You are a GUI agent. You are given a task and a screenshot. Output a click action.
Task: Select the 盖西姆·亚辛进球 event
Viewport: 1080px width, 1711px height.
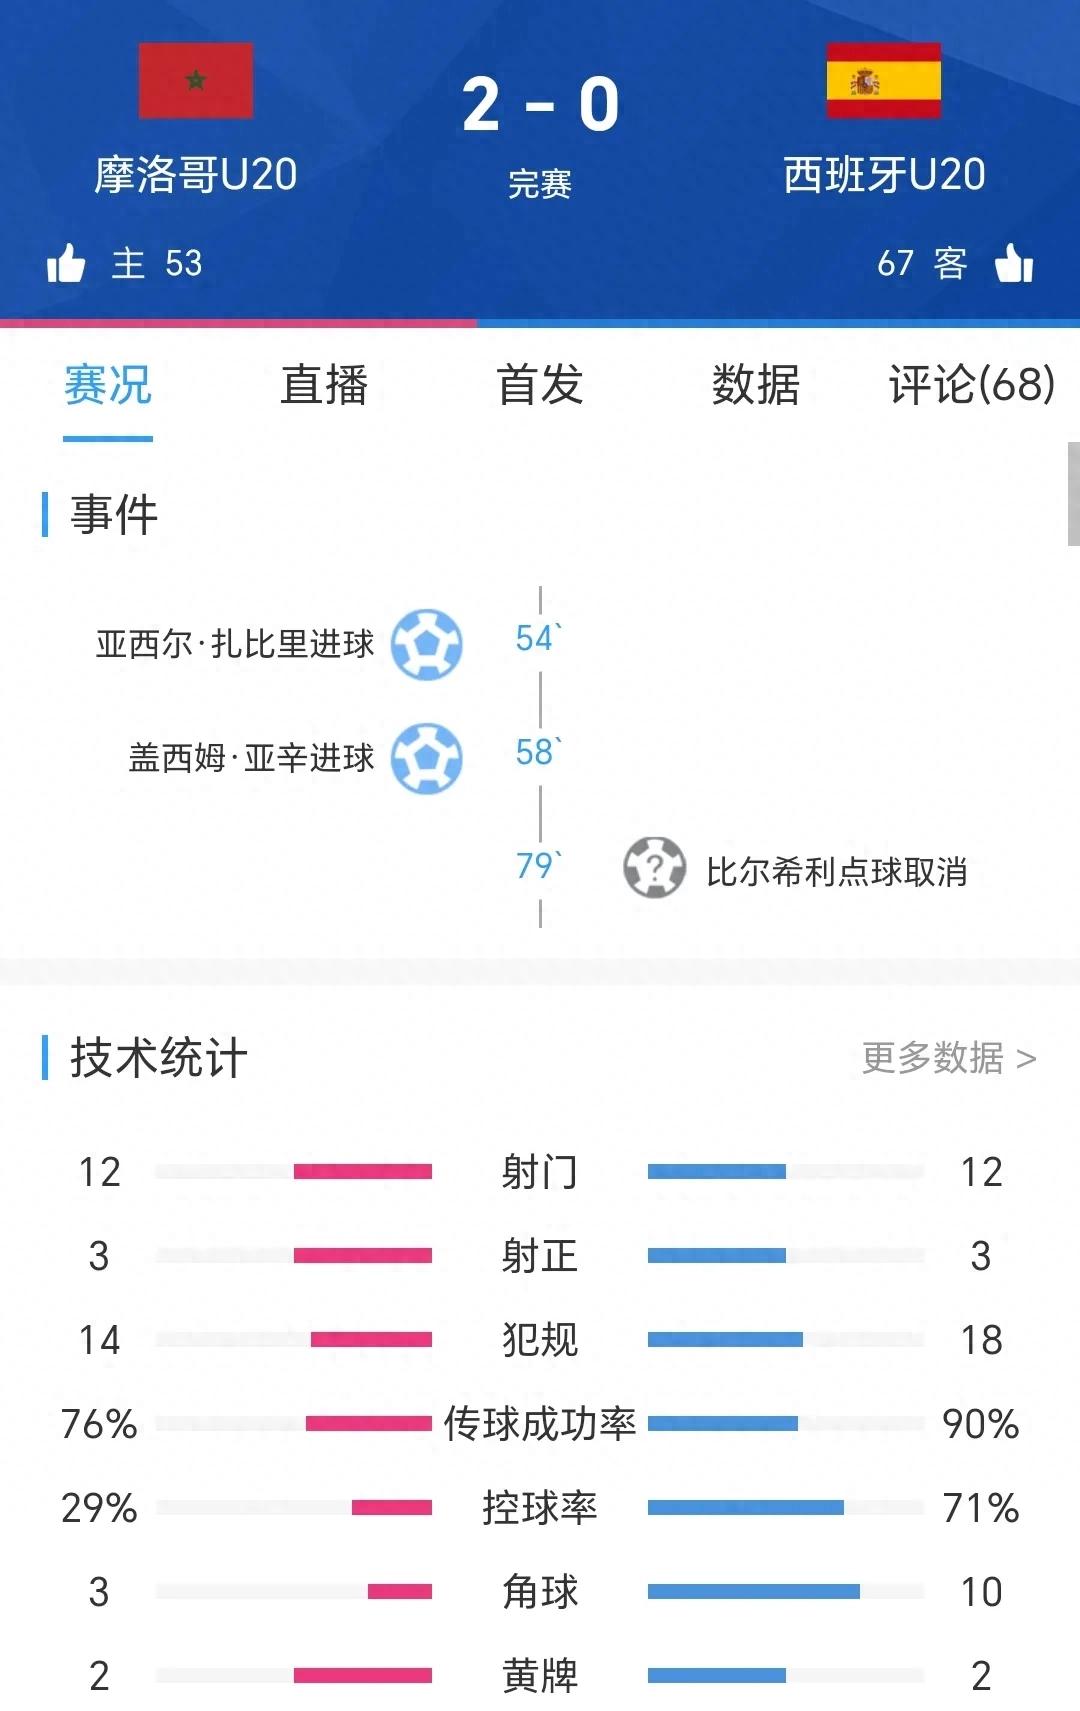click(251, 758)
